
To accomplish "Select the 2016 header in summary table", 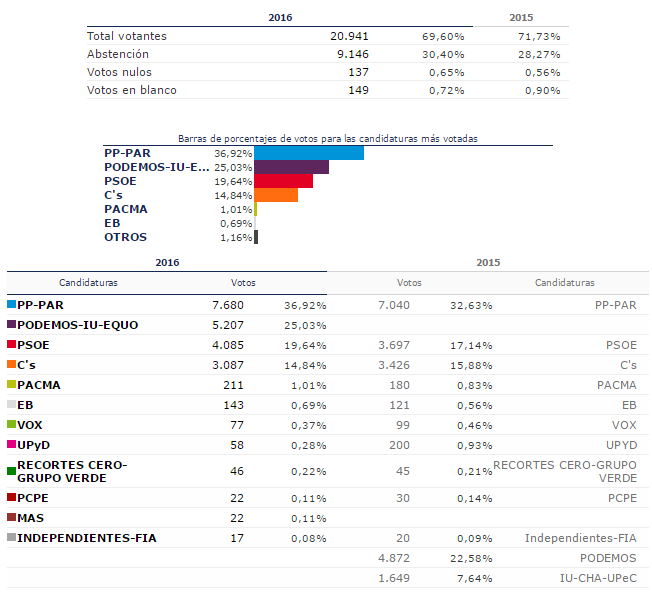I will 280,17.
